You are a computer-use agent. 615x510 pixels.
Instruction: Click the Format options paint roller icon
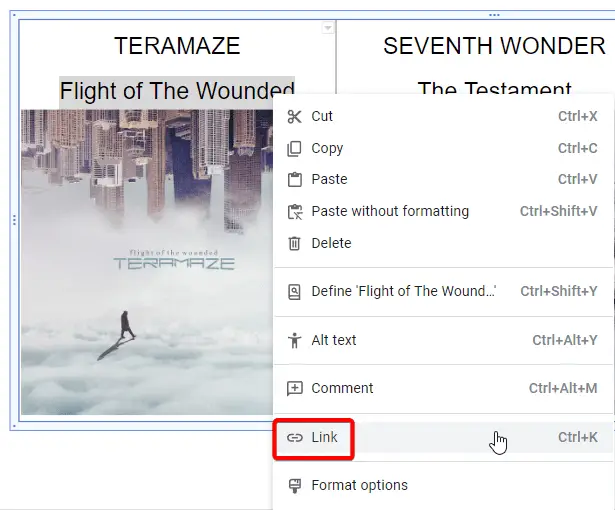[x=295, y=486]
